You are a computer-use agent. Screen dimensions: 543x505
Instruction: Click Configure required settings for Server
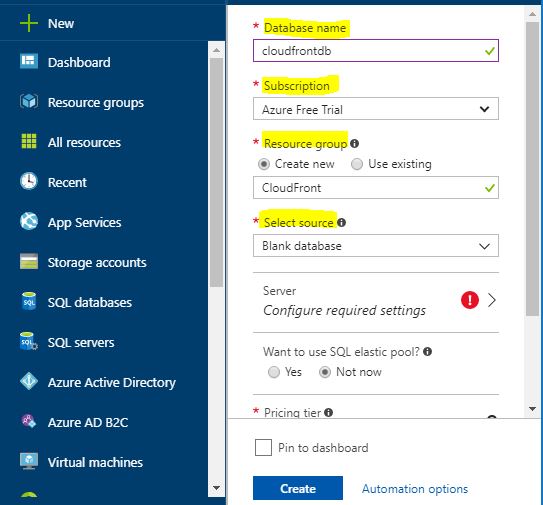click(x=345, y=310)
